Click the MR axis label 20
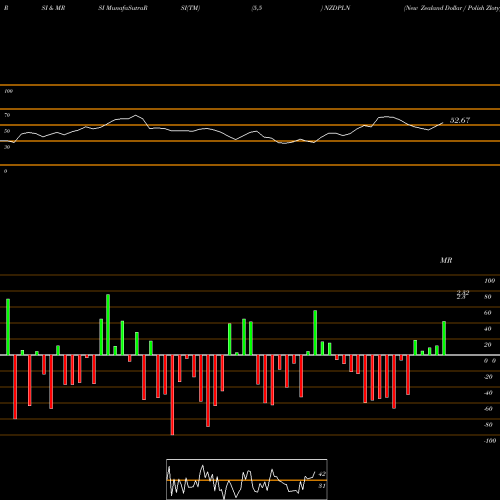The image size is (500, 500). [488, 345]
